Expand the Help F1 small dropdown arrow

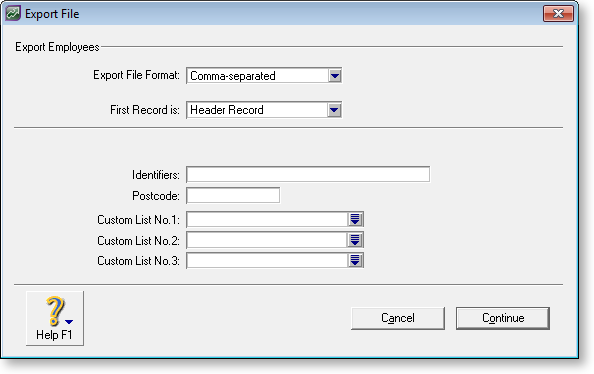(69, 322)
